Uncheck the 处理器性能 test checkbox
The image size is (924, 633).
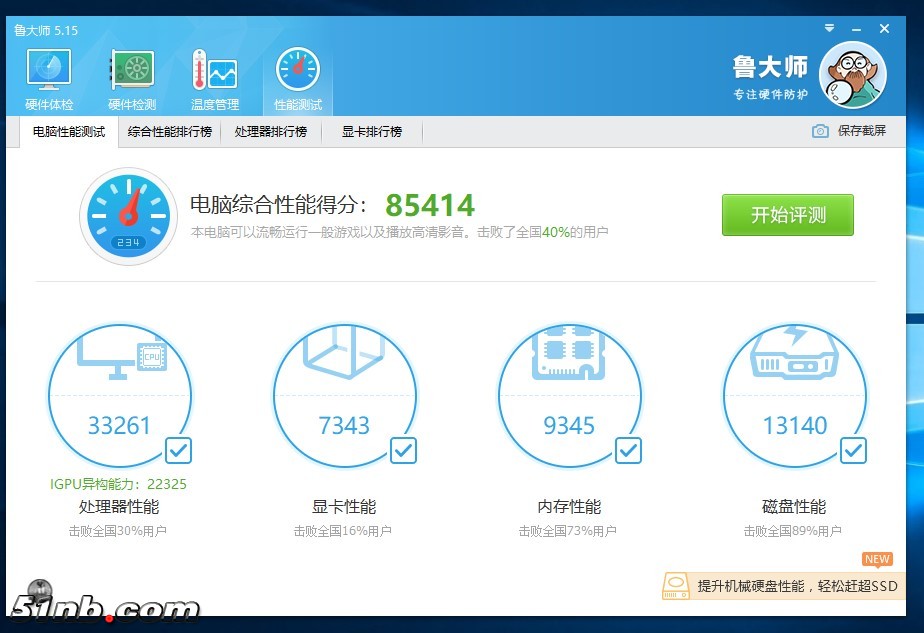[178, 451]
